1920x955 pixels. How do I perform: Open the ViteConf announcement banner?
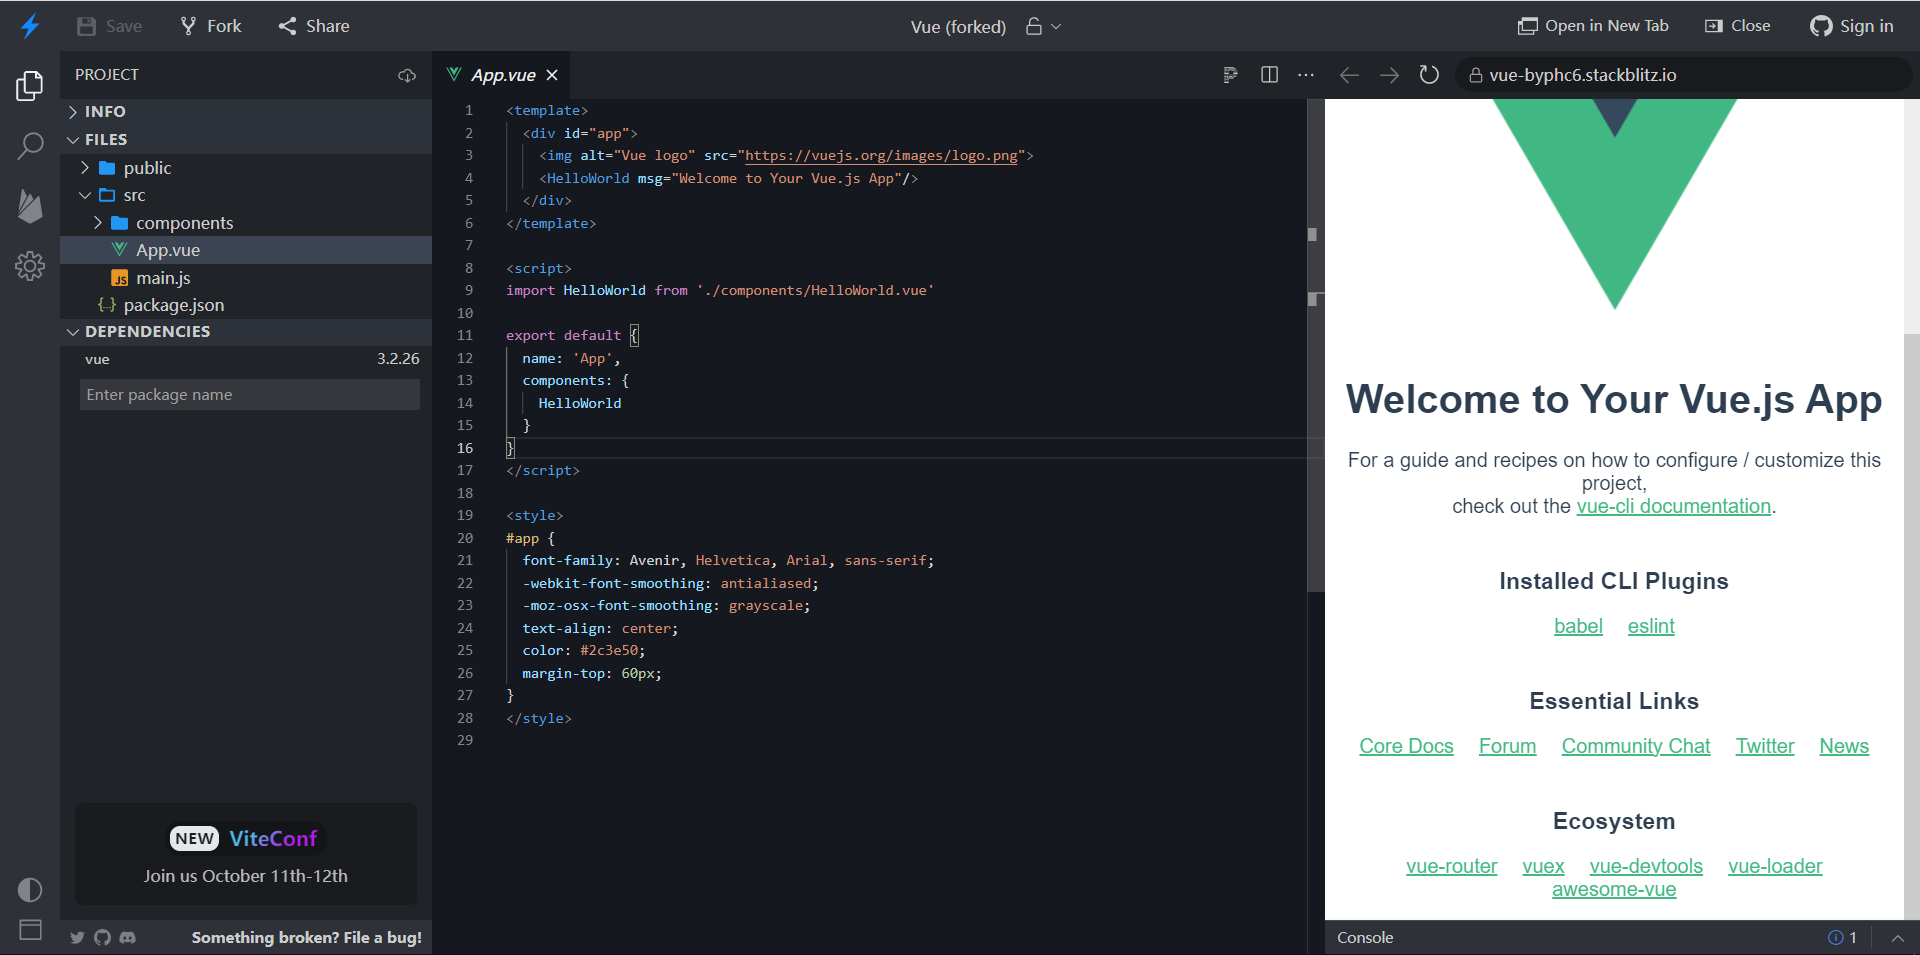[246, 855]
